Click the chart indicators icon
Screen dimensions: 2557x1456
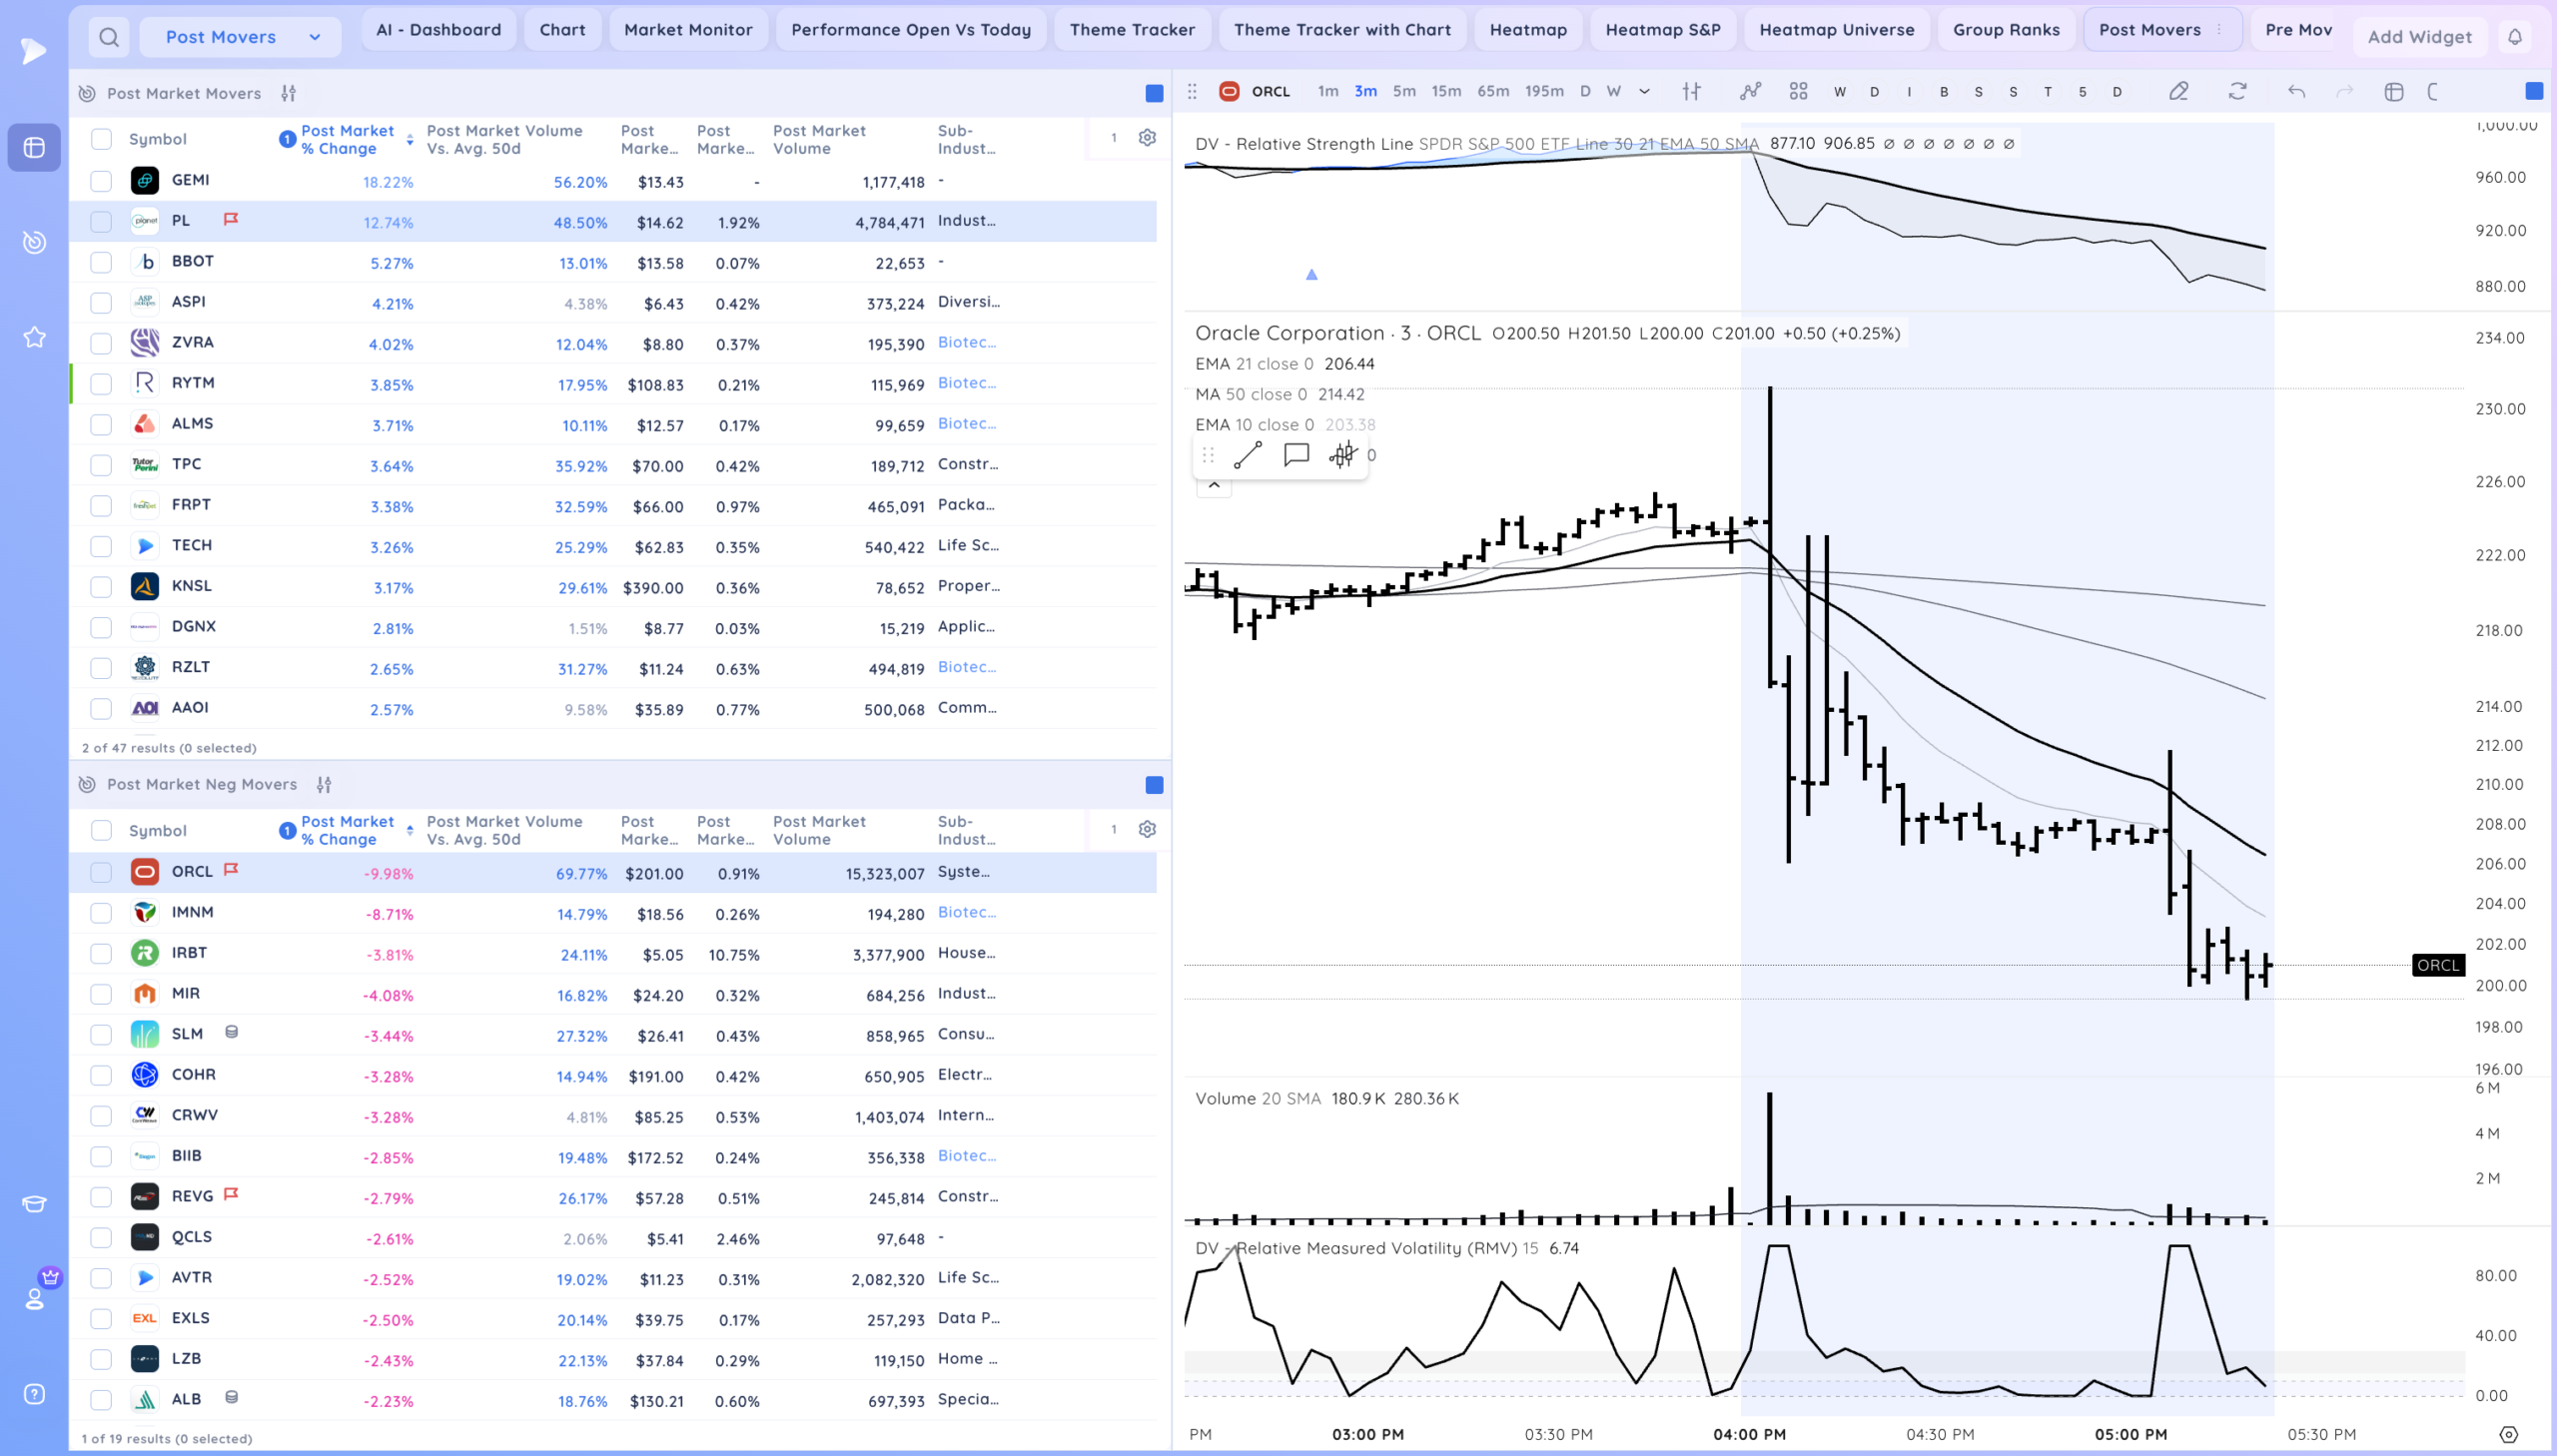[1749, 91]
